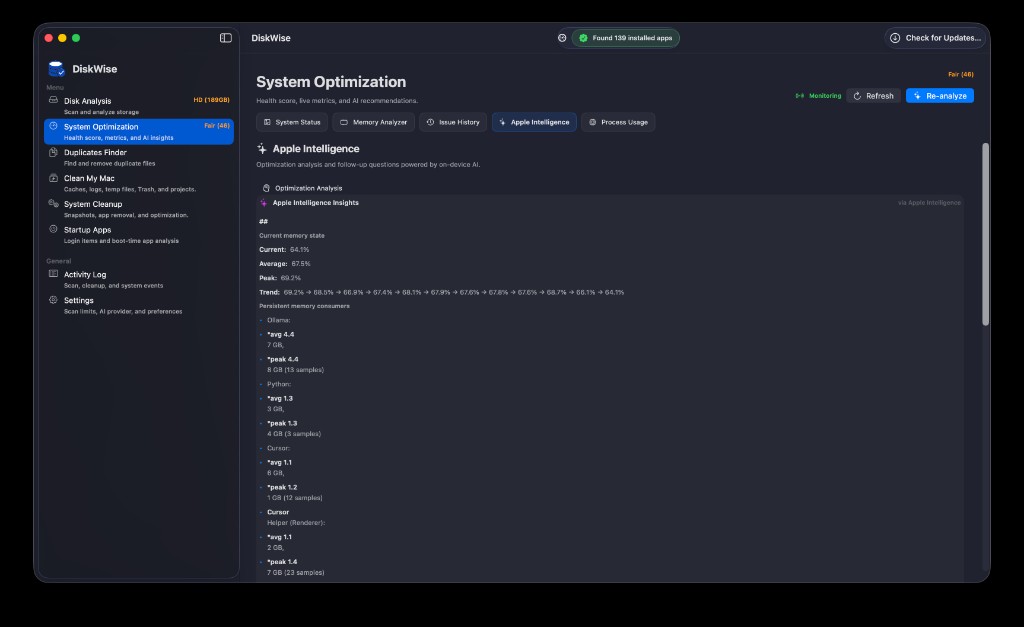View the Activity Log
The image size is (1024, 627).
point(138,280)
